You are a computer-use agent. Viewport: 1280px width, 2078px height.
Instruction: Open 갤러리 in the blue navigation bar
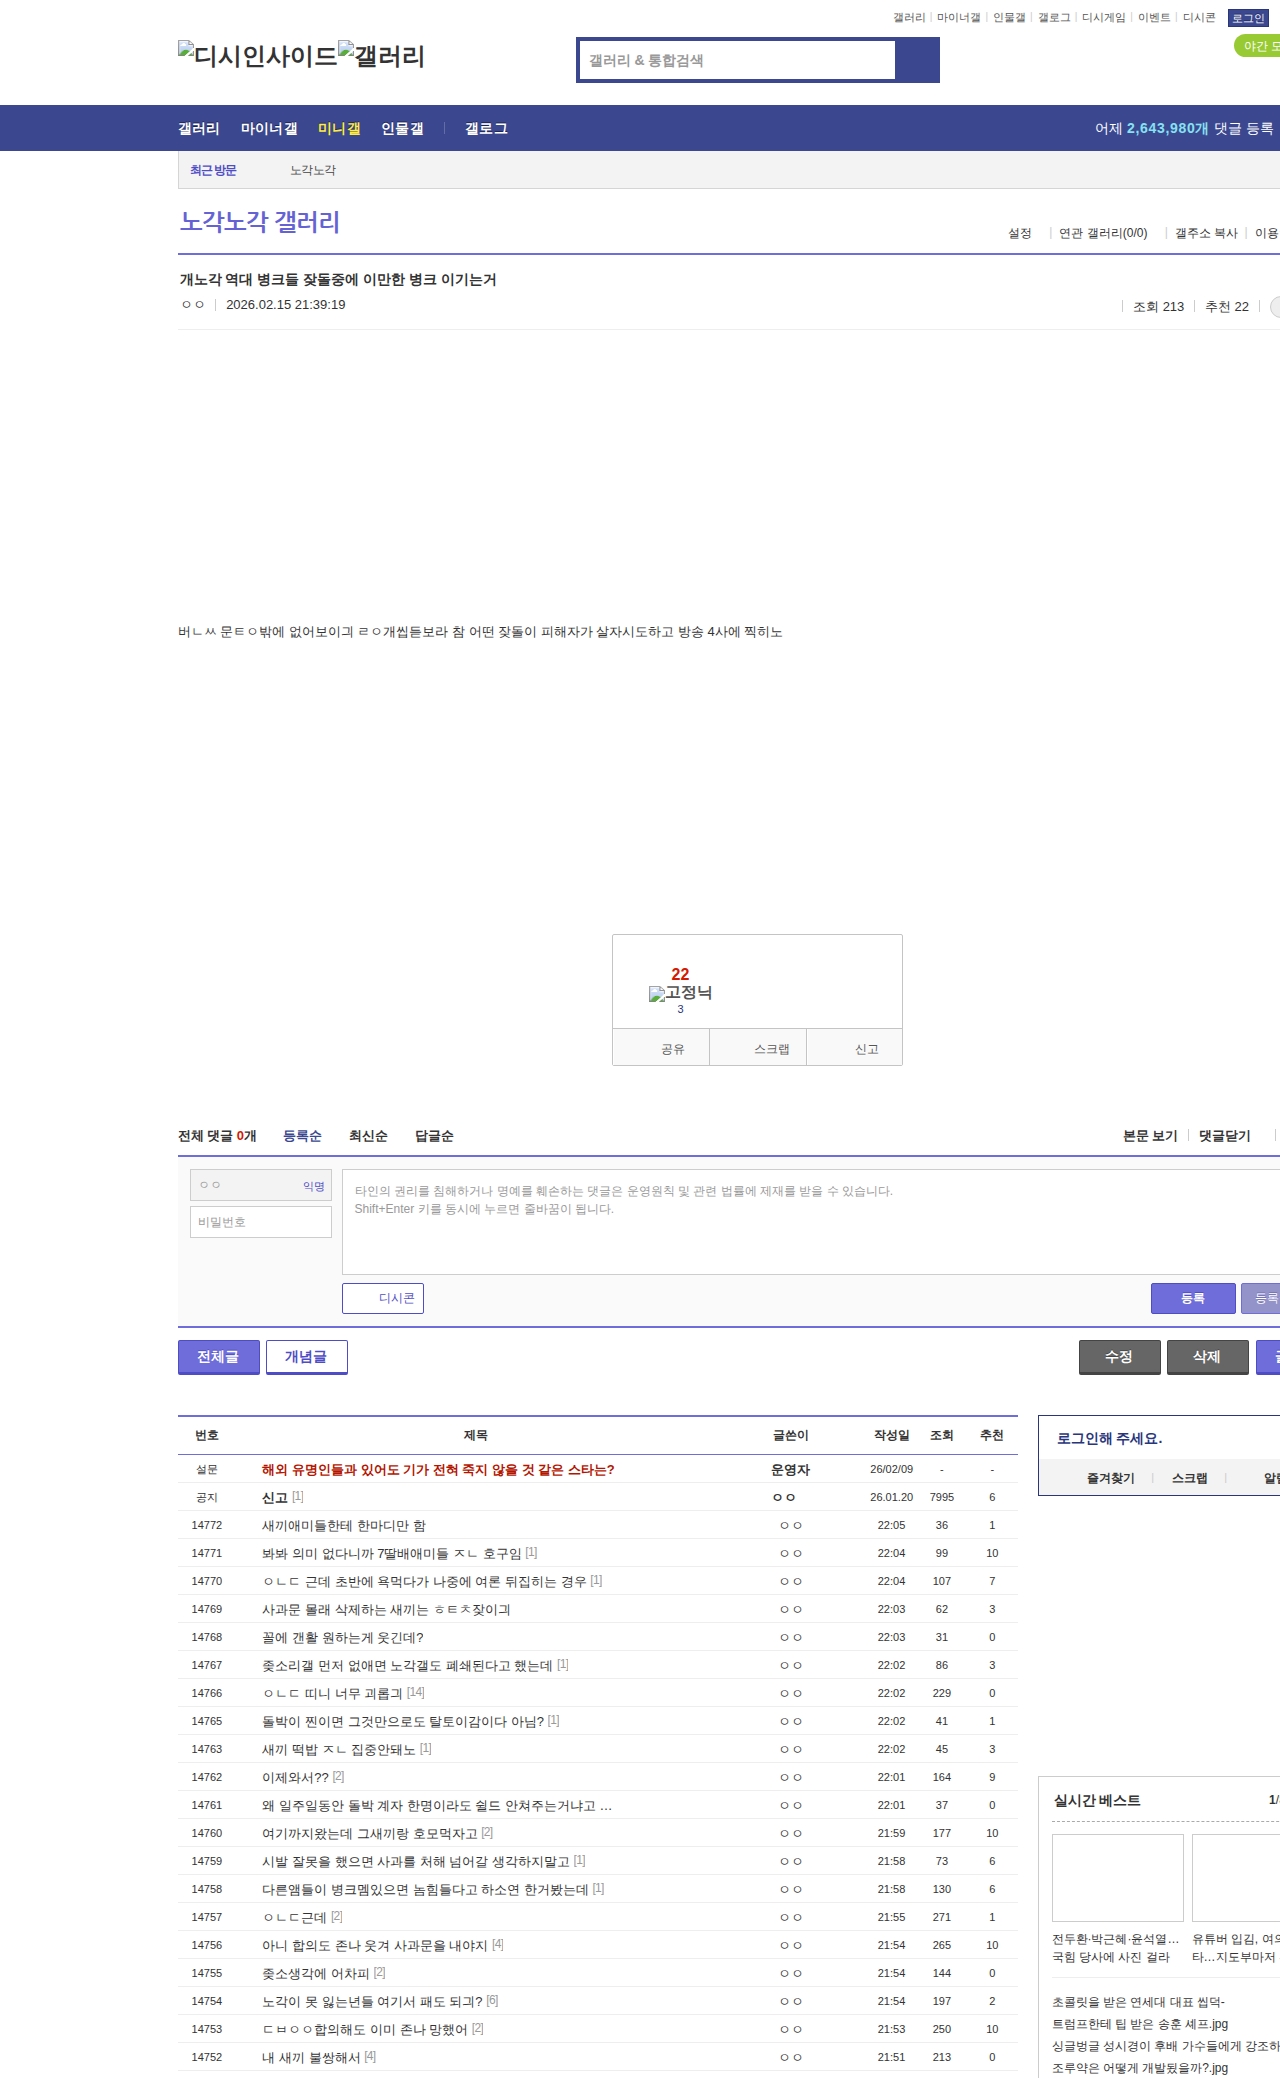pos(199,129)
